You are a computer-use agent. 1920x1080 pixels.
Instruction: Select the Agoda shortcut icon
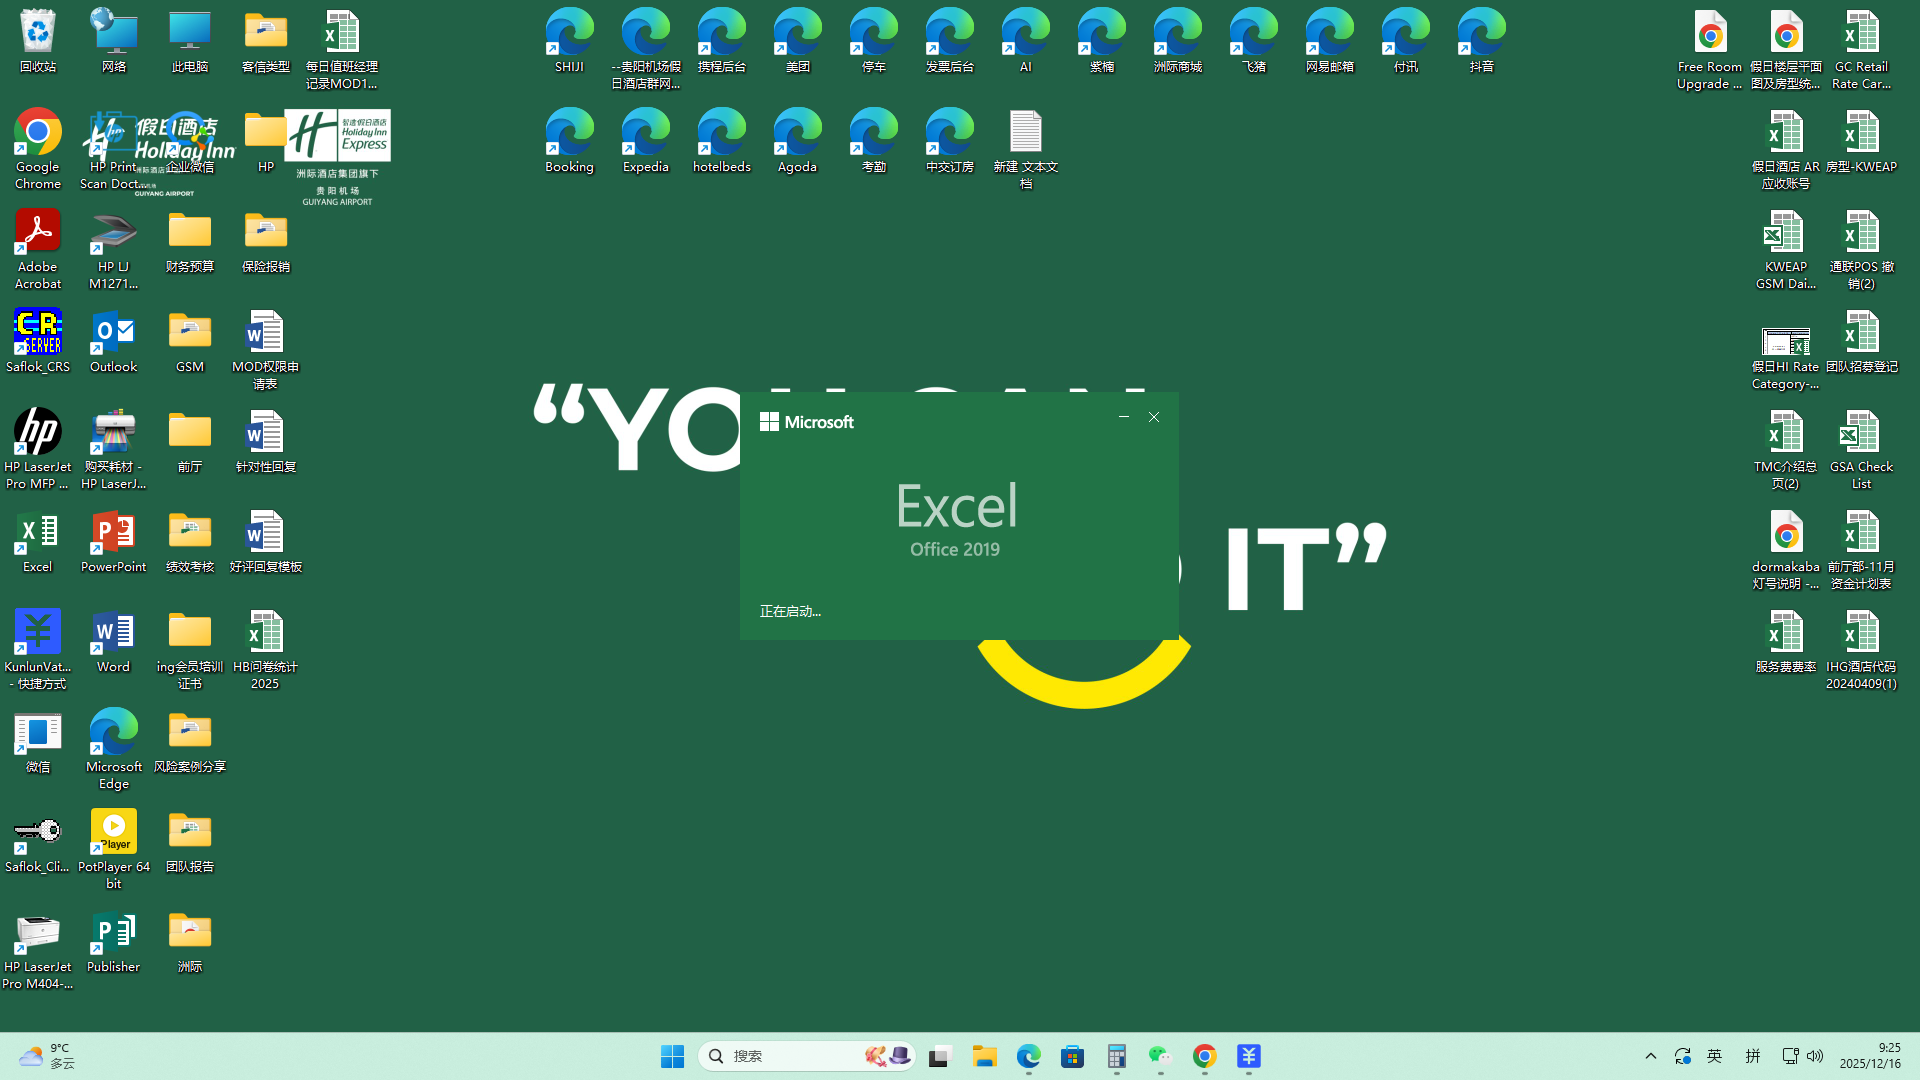[797, 134]
